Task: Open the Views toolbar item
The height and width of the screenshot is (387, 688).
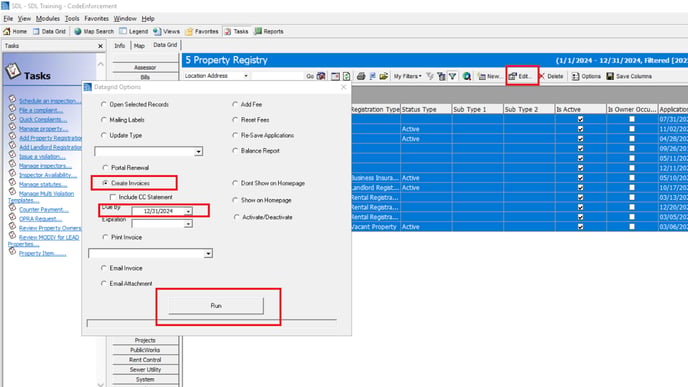Action: point(167,32)
